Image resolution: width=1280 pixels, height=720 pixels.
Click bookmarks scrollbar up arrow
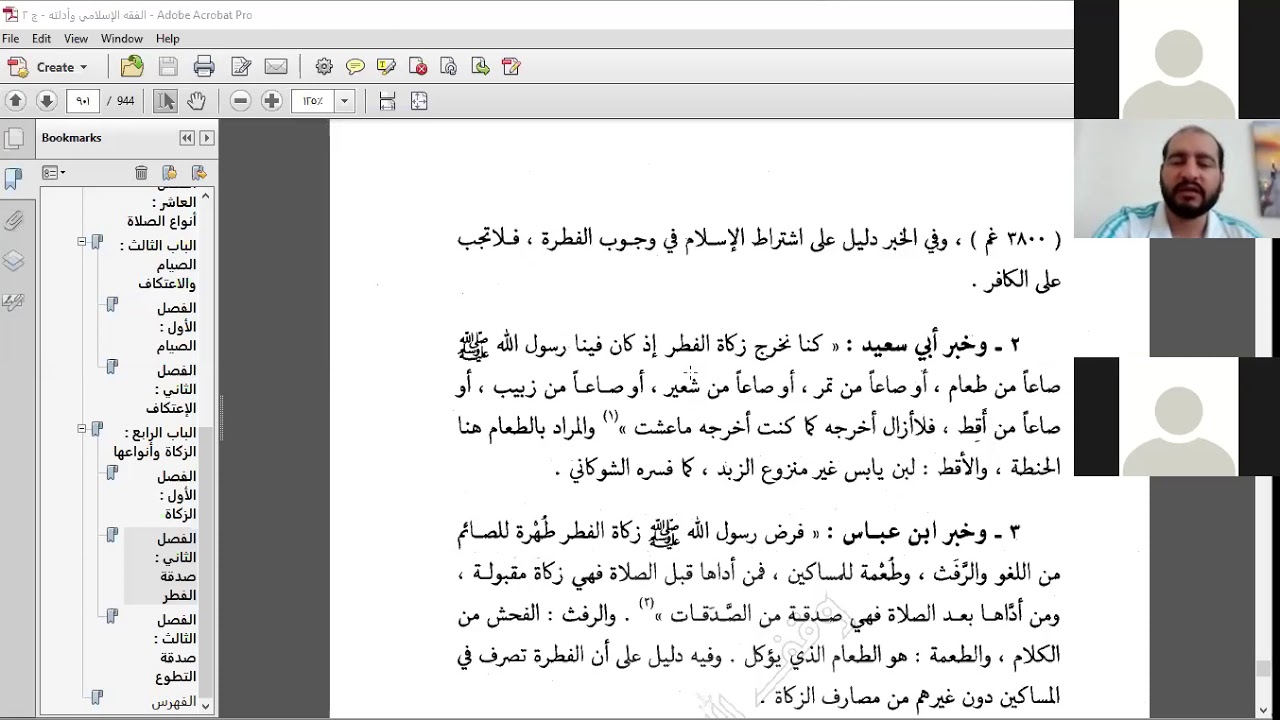pos(205,195)
